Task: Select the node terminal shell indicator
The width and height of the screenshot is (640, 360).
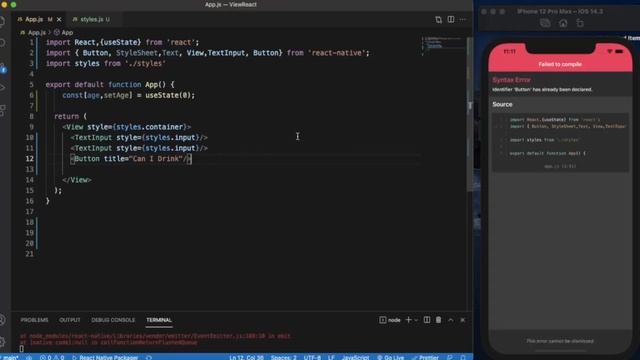Action: 390,320
